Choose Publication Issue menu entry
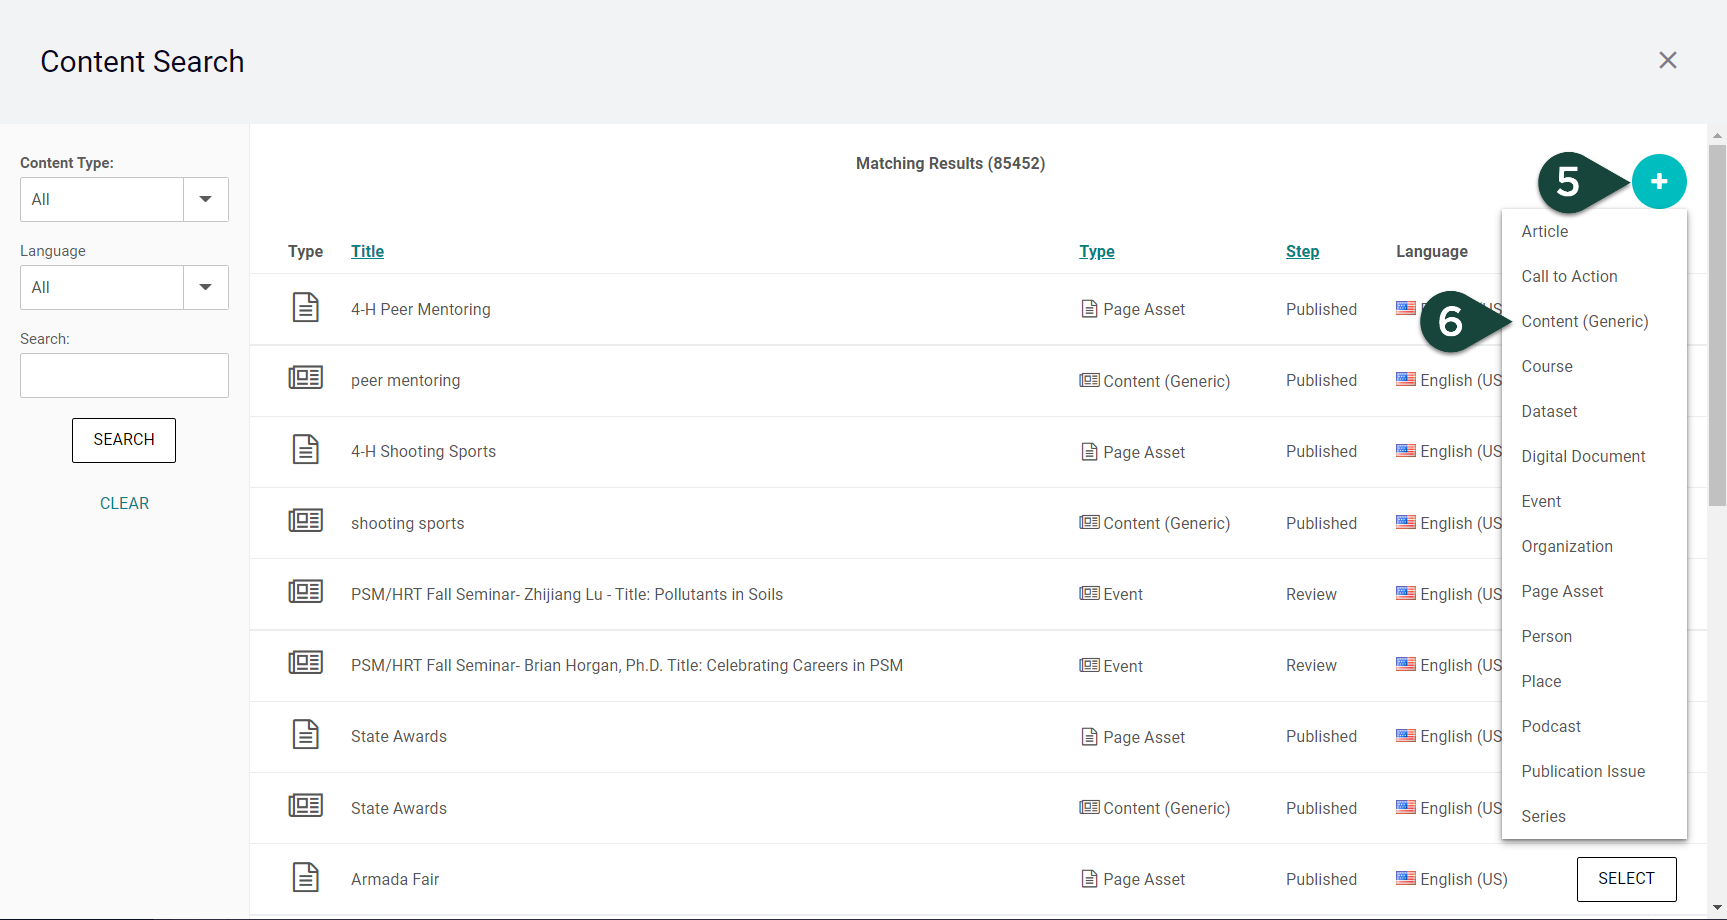Image resolution: width=1727 pixels, height=920 pixels. pyautogui.click(x=1582, y=771)
